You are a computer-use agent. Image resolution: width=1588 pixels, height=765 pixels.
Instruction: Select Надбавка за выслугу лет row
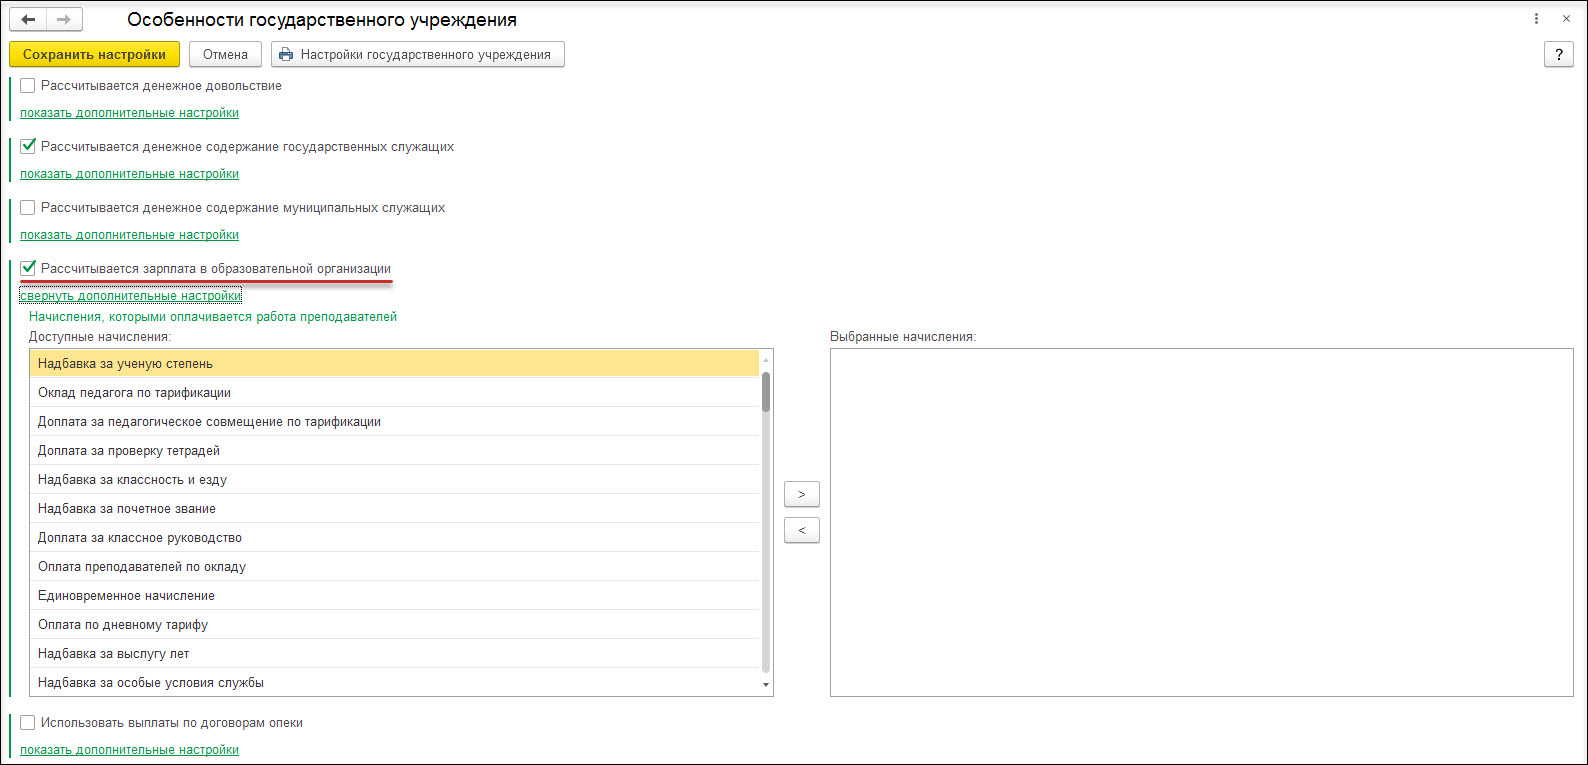click(x=395, y=654)
